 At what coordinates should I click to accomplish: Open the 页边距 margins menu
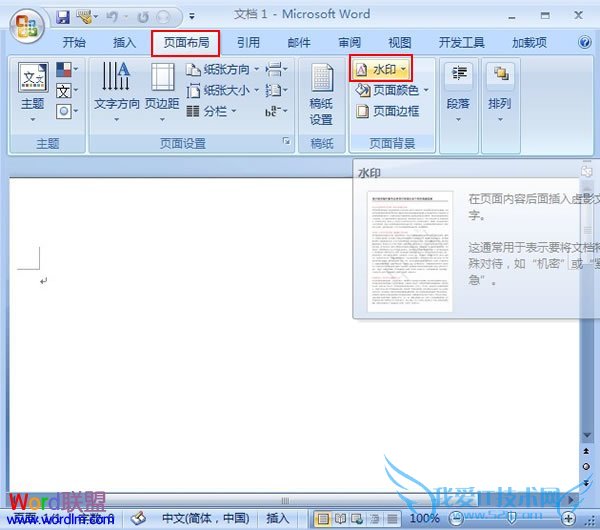[162, 92]
